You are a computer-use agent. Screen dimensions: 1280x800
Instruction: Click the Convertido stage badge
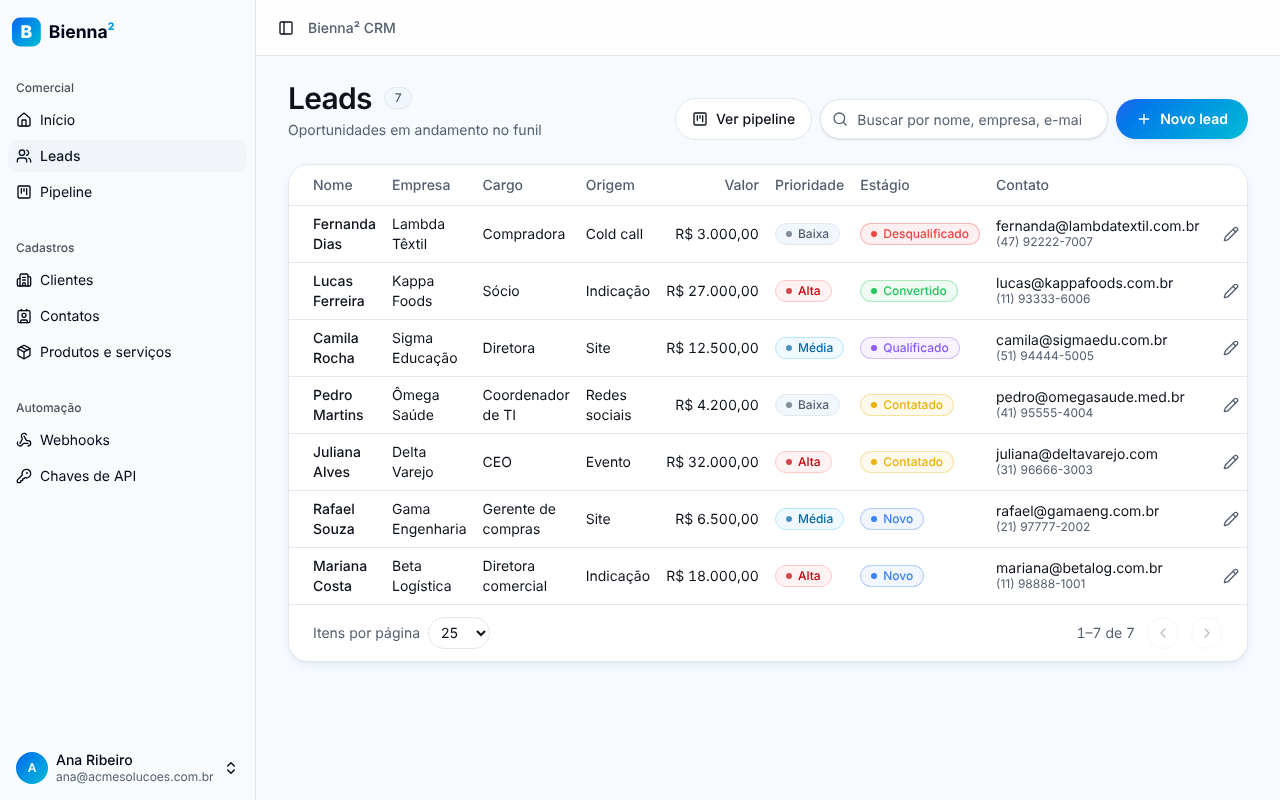click(909, 291)
